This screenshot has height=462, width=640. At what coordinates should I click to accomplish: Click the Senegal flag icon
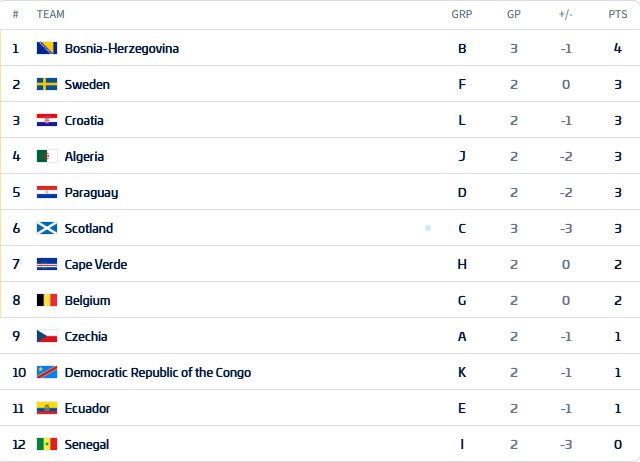pyautogui.click(x=47, y=444)
